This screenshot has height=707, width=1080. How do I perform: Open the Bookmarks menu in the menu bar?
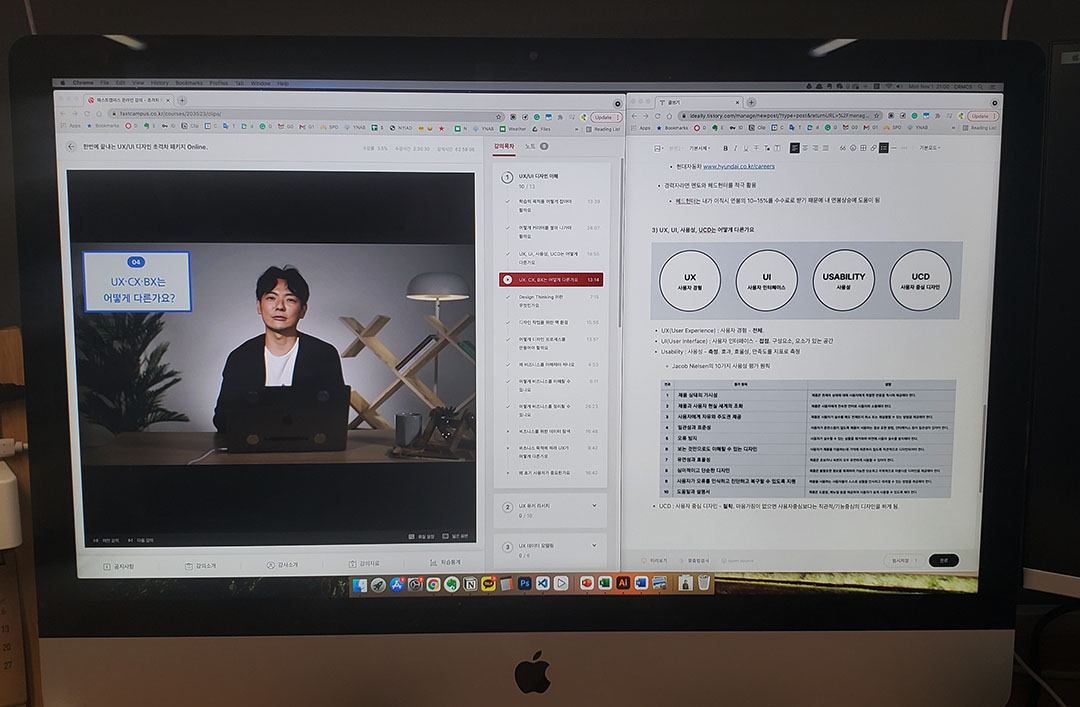[189, 83]
